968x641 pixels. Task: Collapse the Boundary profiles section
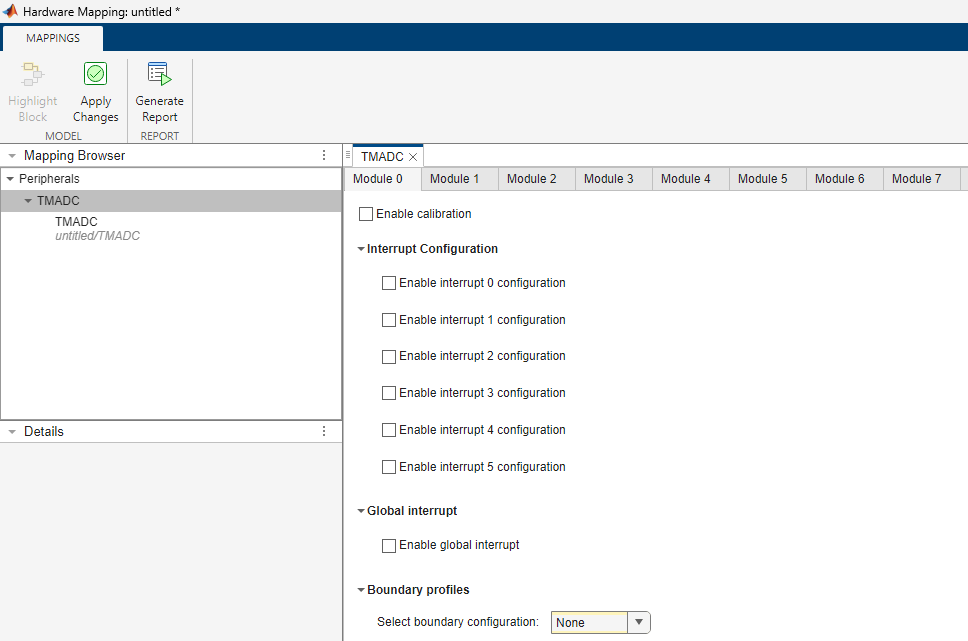click(x=361, y=590)
